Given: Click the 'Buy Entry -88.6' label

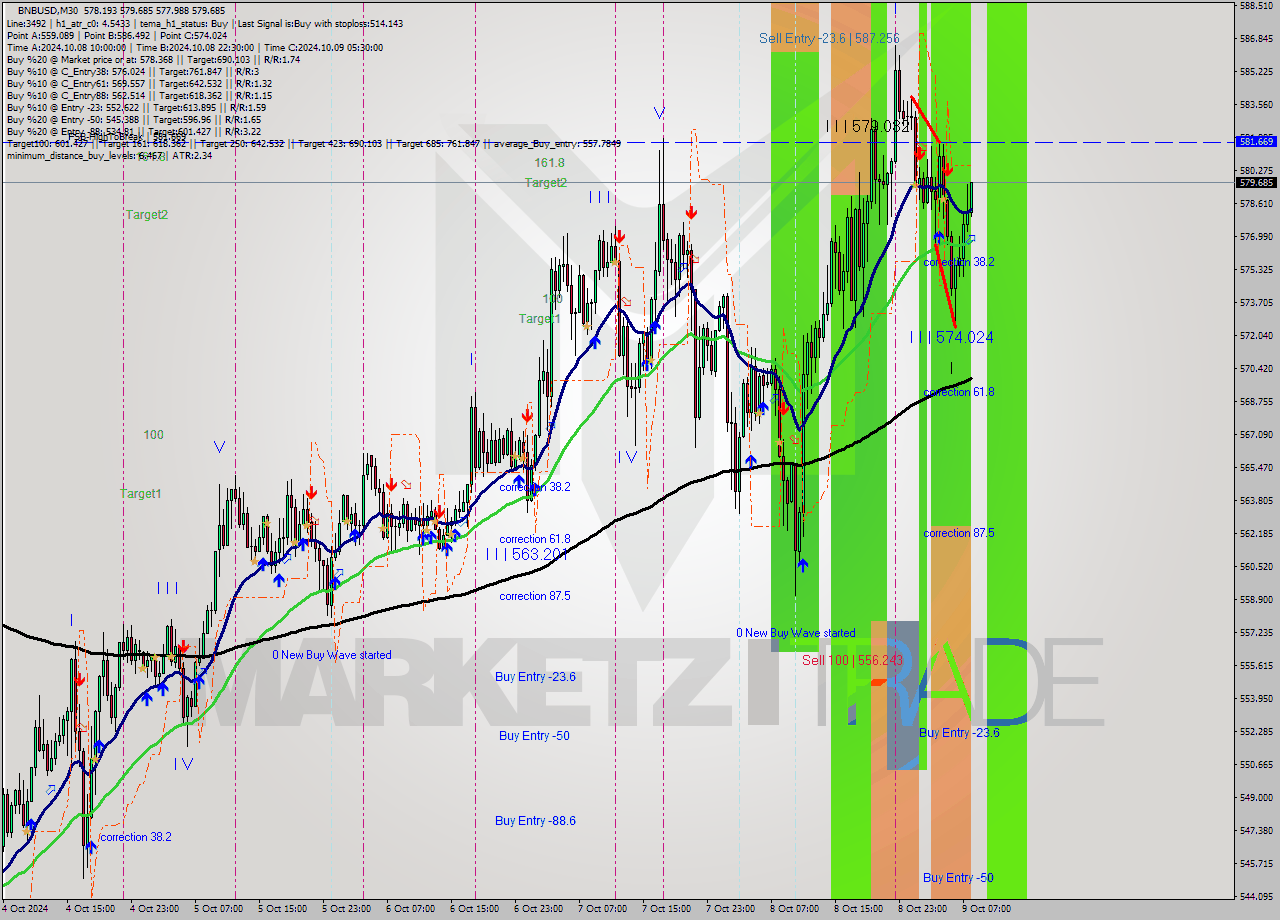Looking at the screenshot, I should [x=535, y=820].
